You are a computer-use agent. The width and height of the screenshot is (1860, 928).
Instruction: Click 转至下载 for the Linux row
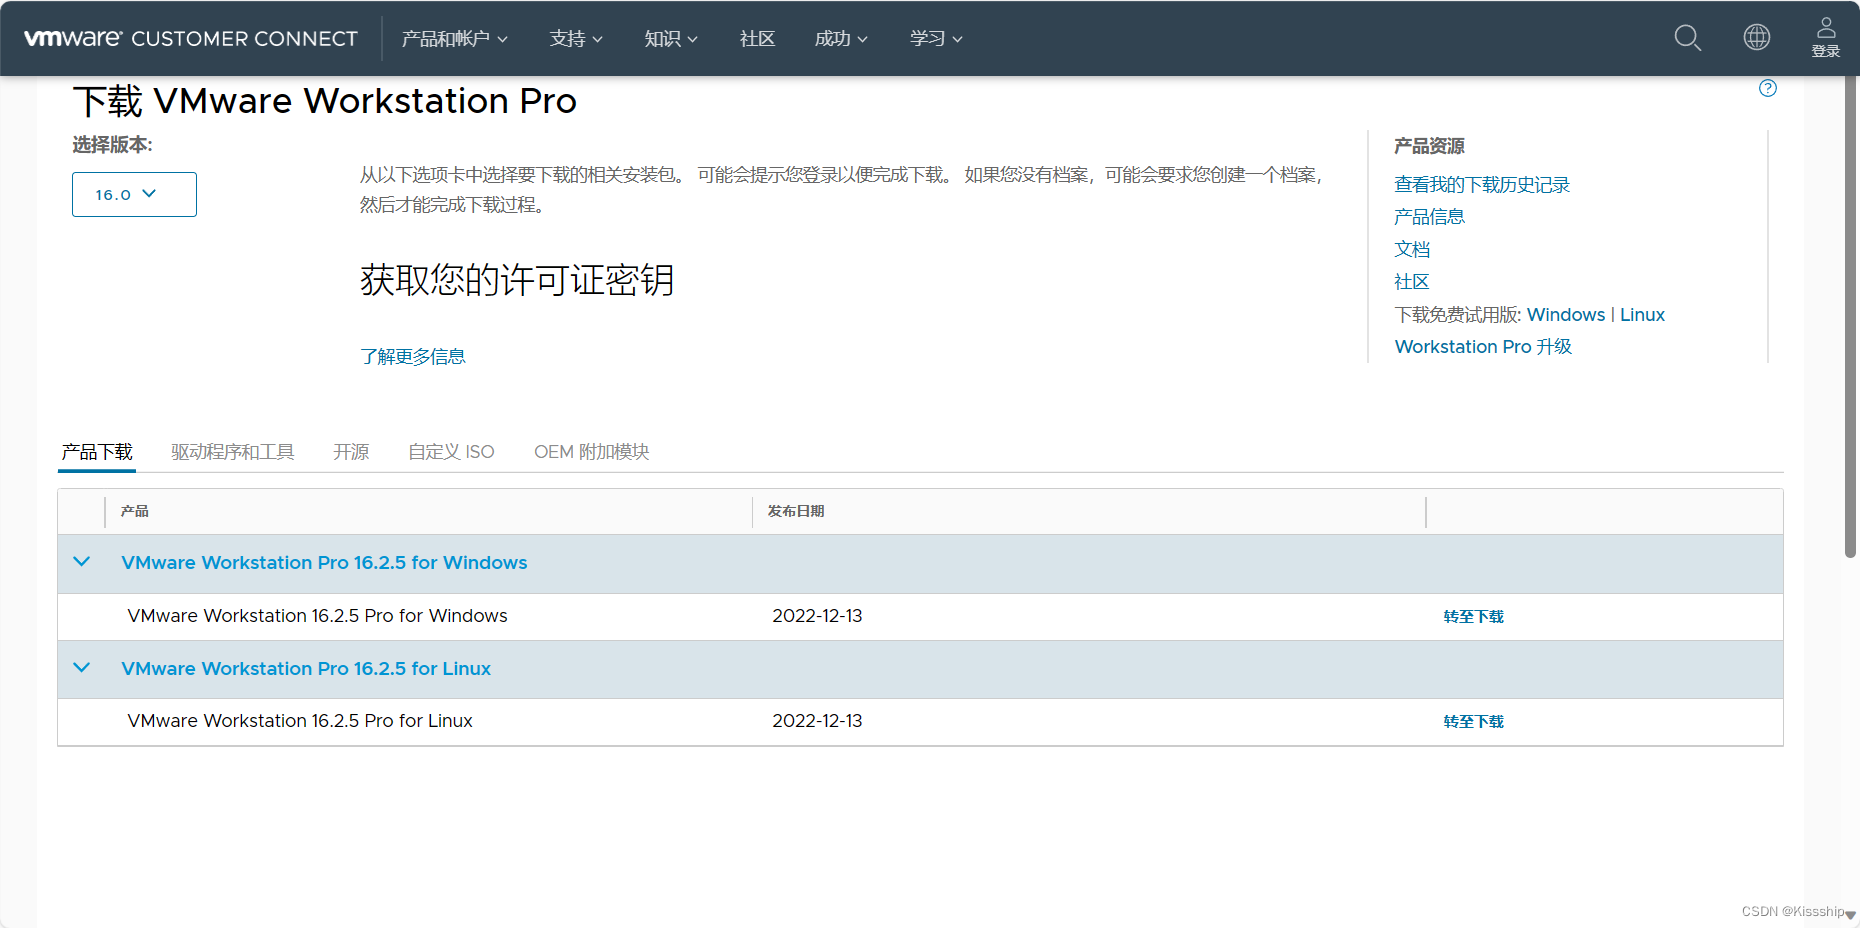(1473, 722)
